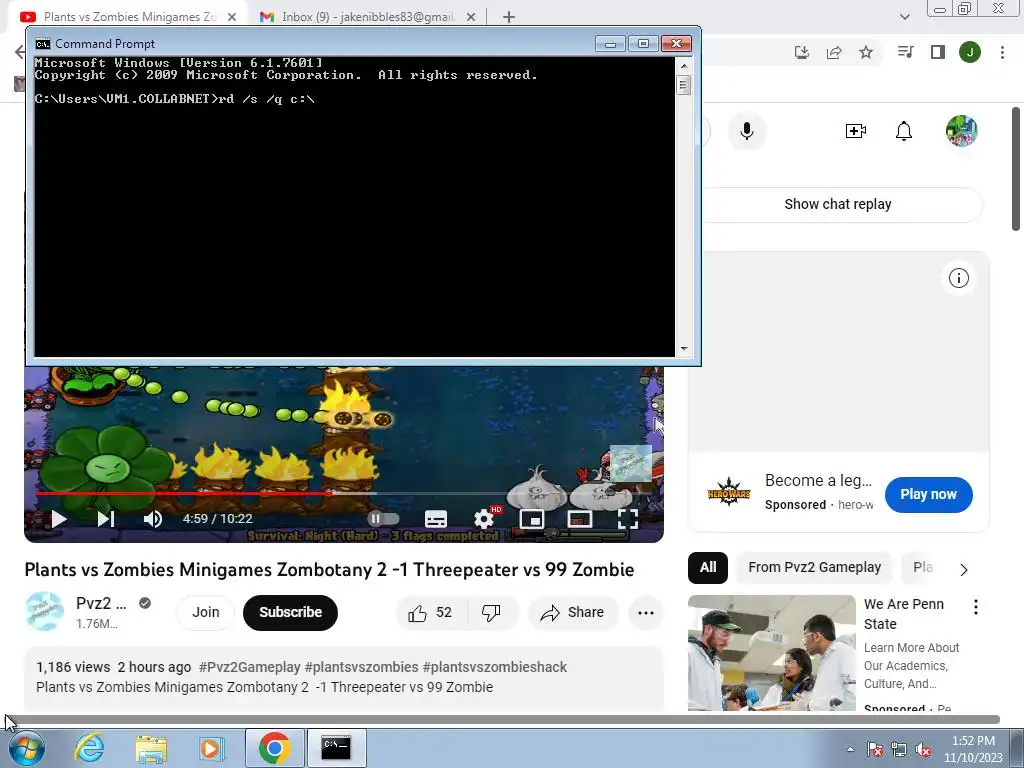Open the #plantsvszombieshack hashtag
1024x768 pixels.
coord(494,667)
